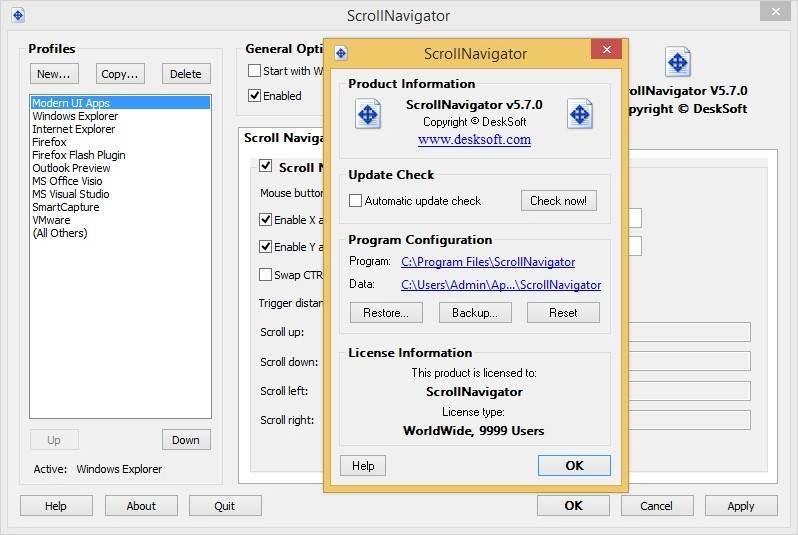The height and width of the screenshot is (535, 798).
Task: Uncheck the Enabled checkbox
Action: [x=254, y=95]
